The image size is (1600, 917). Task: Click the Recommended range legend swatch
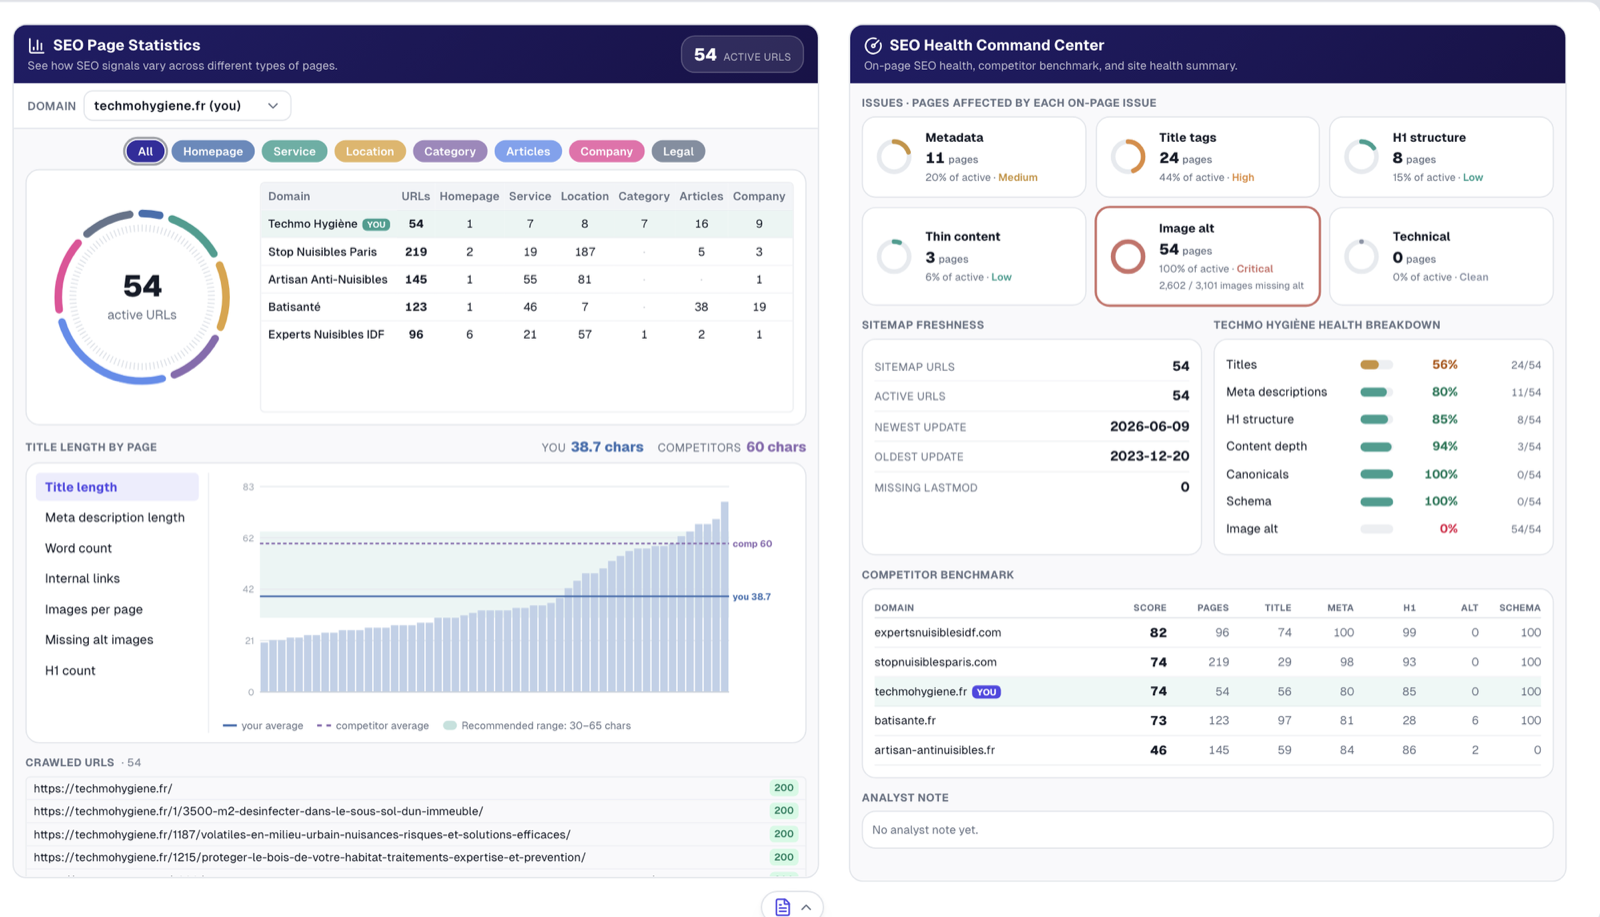pyautogui.click(x=450, y=726)
